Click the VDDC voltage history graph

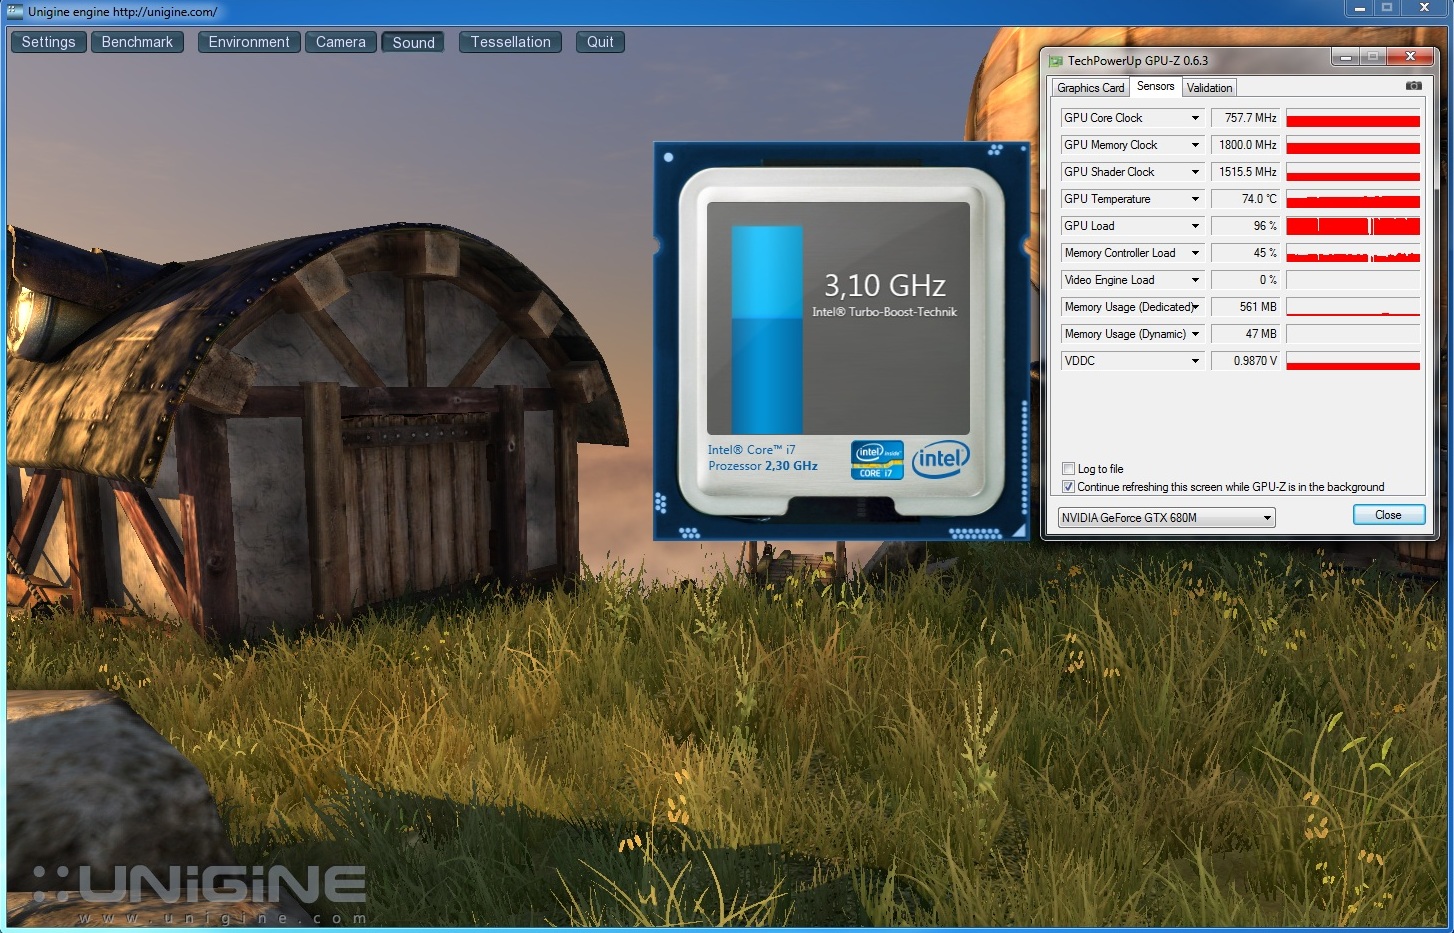point(1353,361)
